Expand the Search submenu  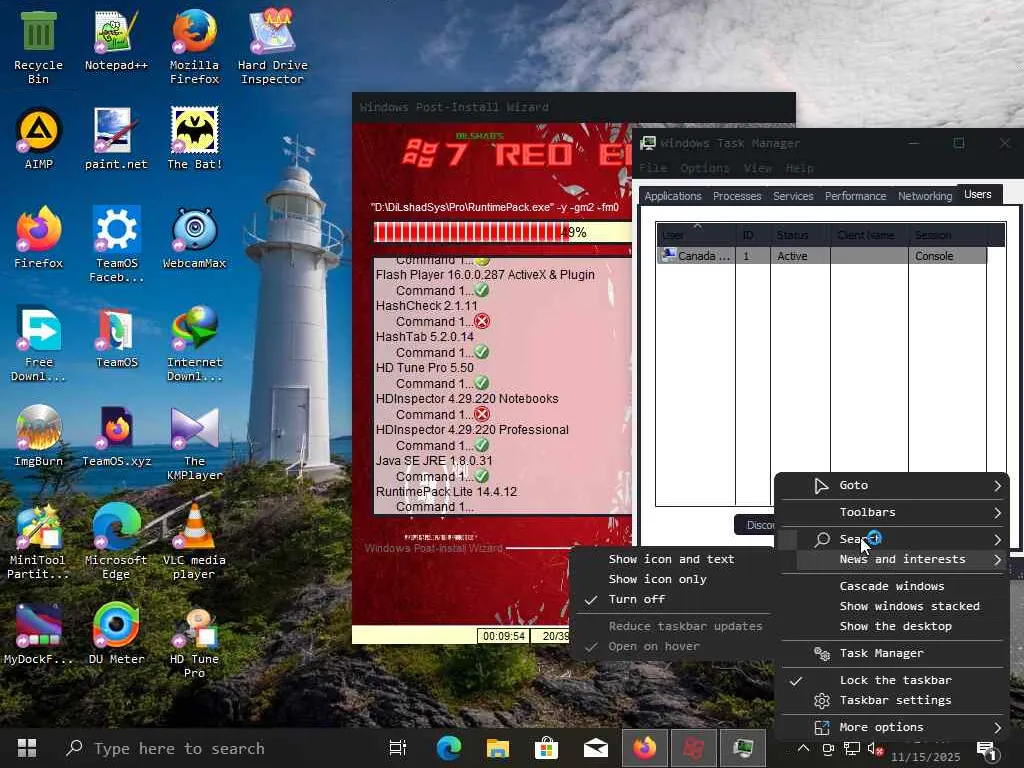[892, 539]
